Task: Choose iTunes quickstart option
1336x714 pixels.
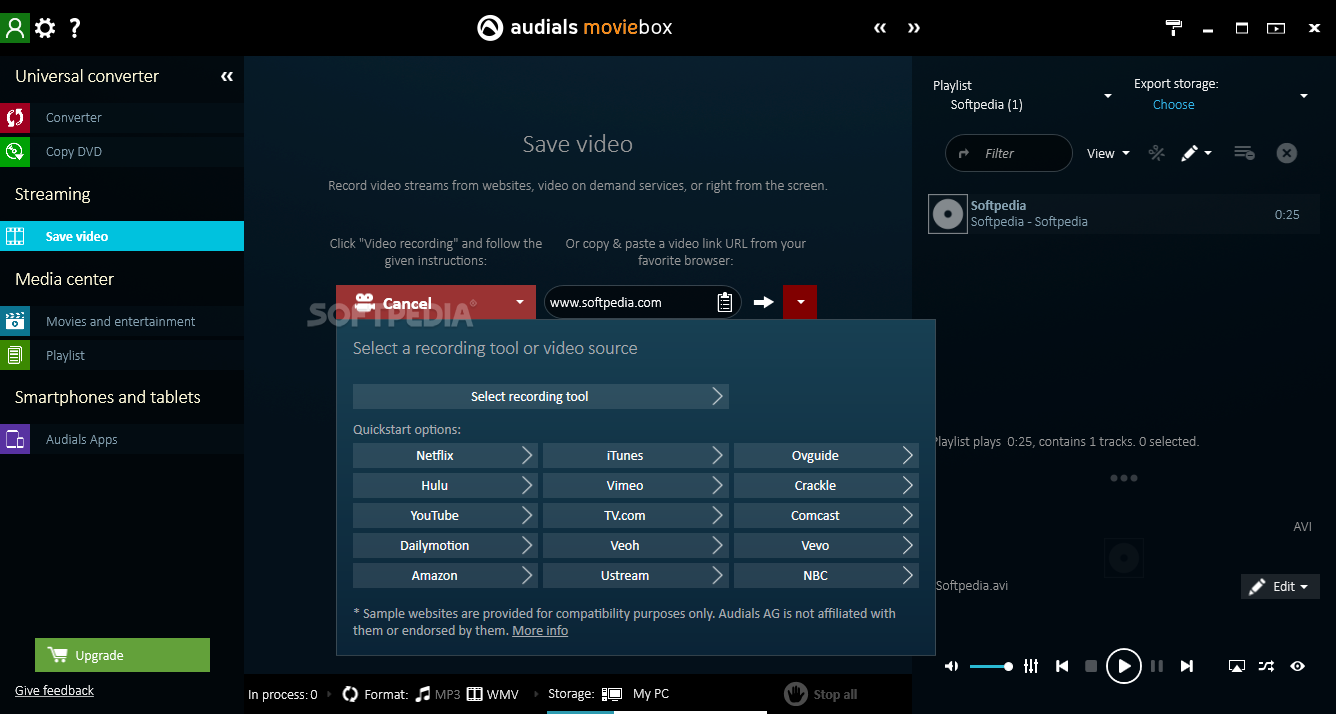Action: 635,455
